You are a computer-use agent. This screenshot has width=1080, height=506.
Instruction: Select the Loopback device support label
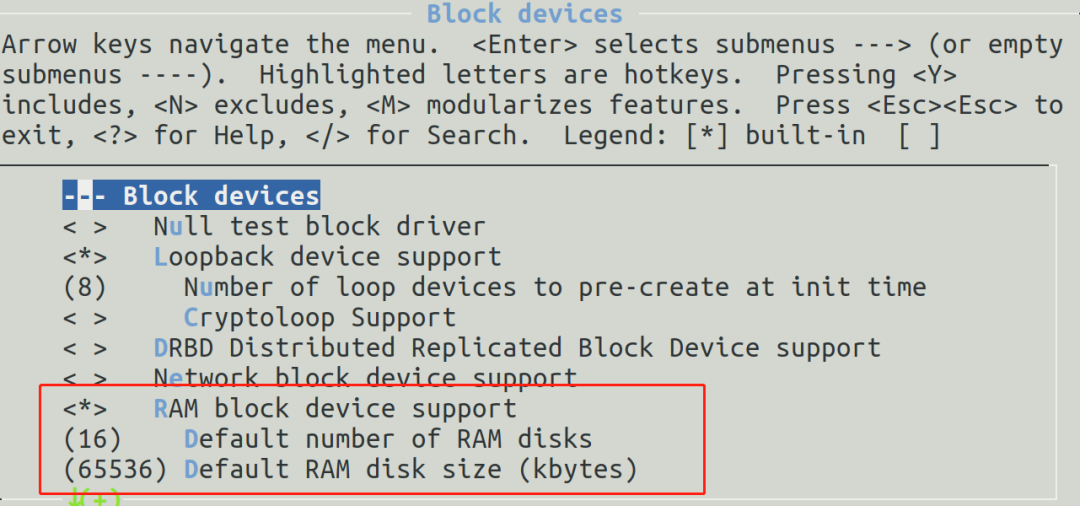click(327, 257)
